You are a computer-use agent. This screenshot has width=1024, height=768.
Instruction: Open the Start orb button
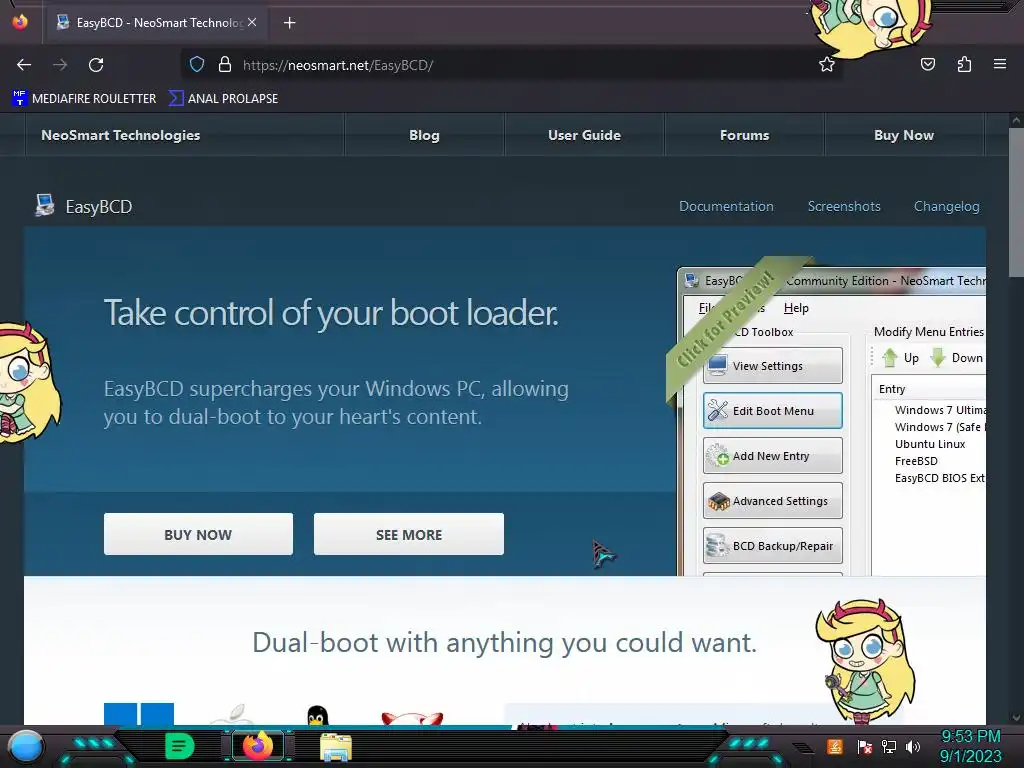coord(26,747)
